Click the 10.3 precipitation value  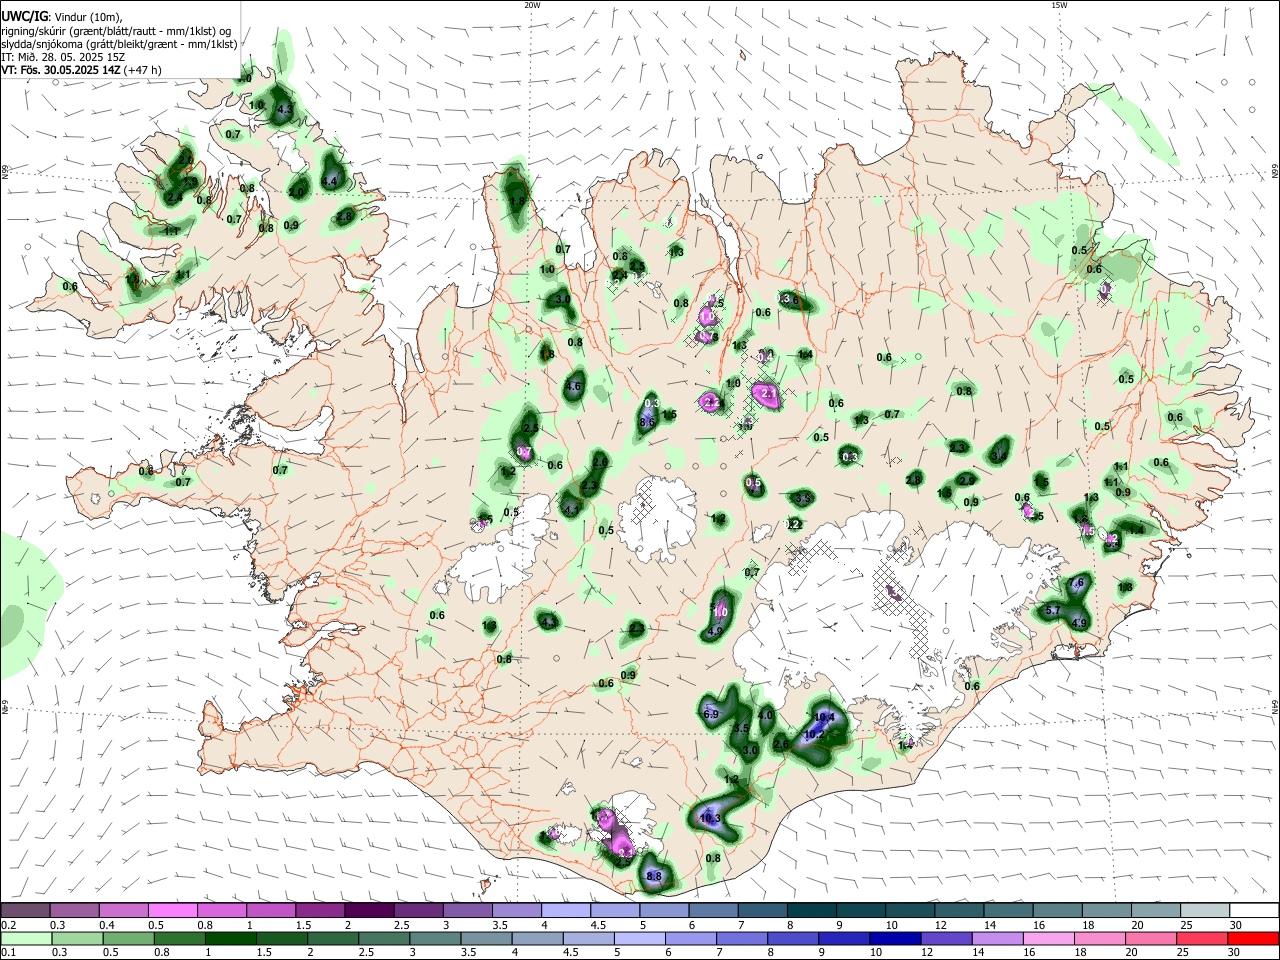pyautogui.click(x=710, y=818)
